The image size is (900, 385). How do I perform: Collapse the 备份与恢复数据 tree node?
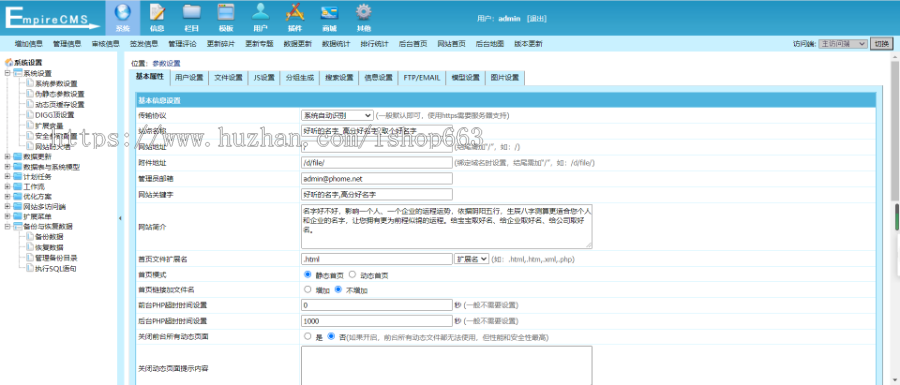[7, 227]
